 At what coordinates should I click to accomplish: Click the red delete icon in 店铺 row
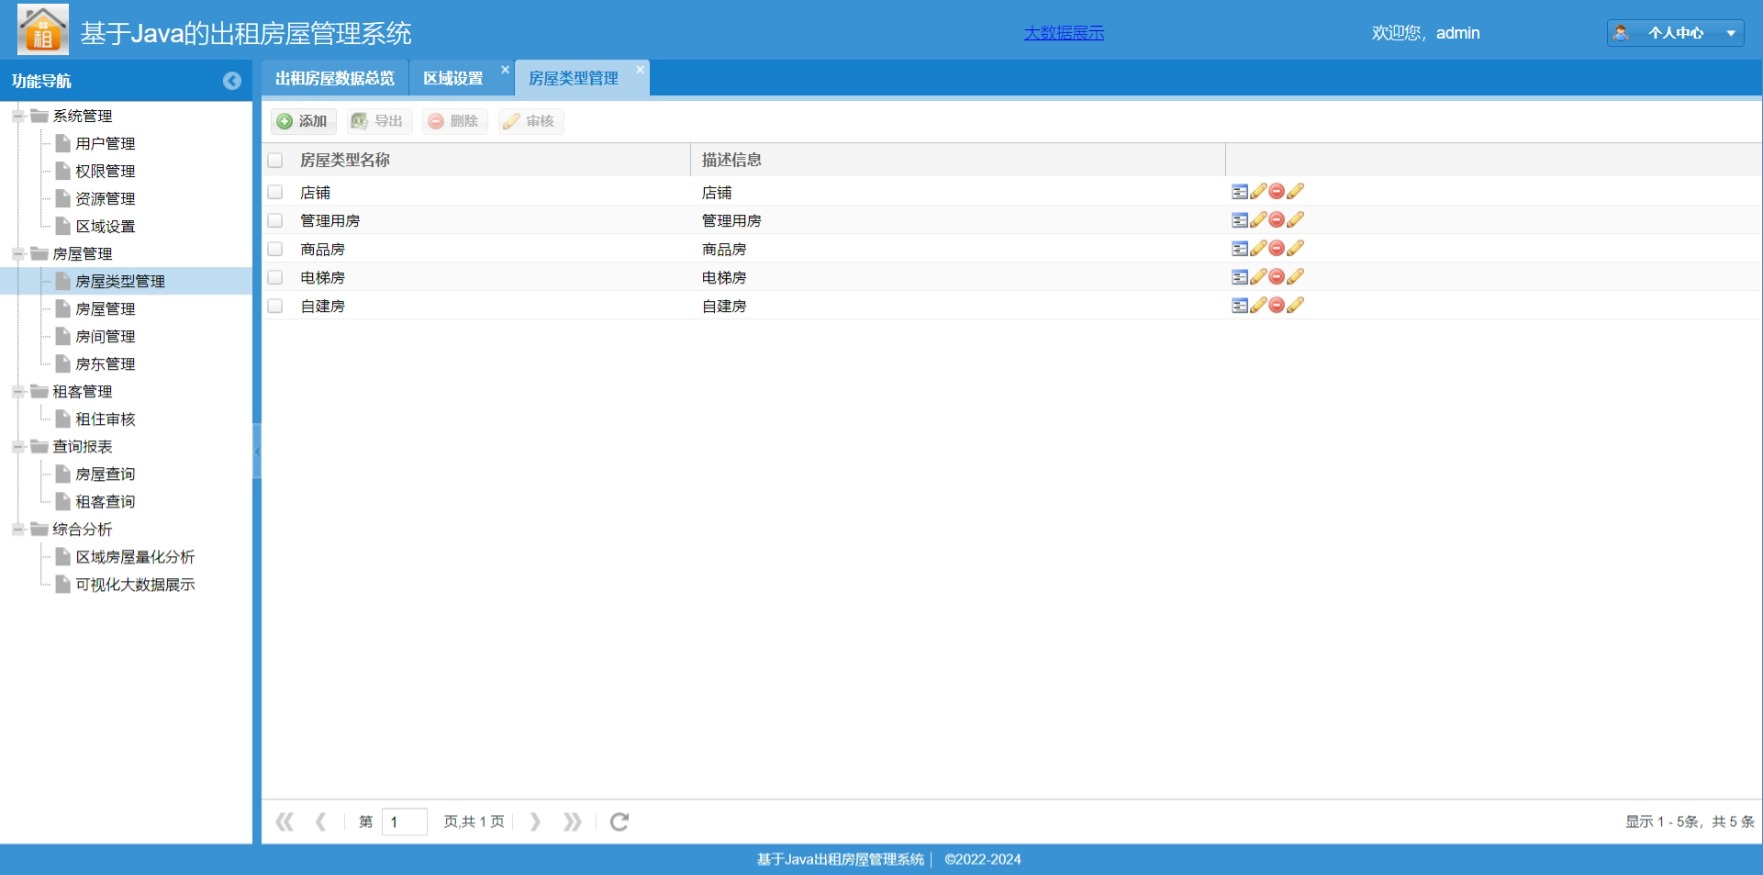(1276, 191)
